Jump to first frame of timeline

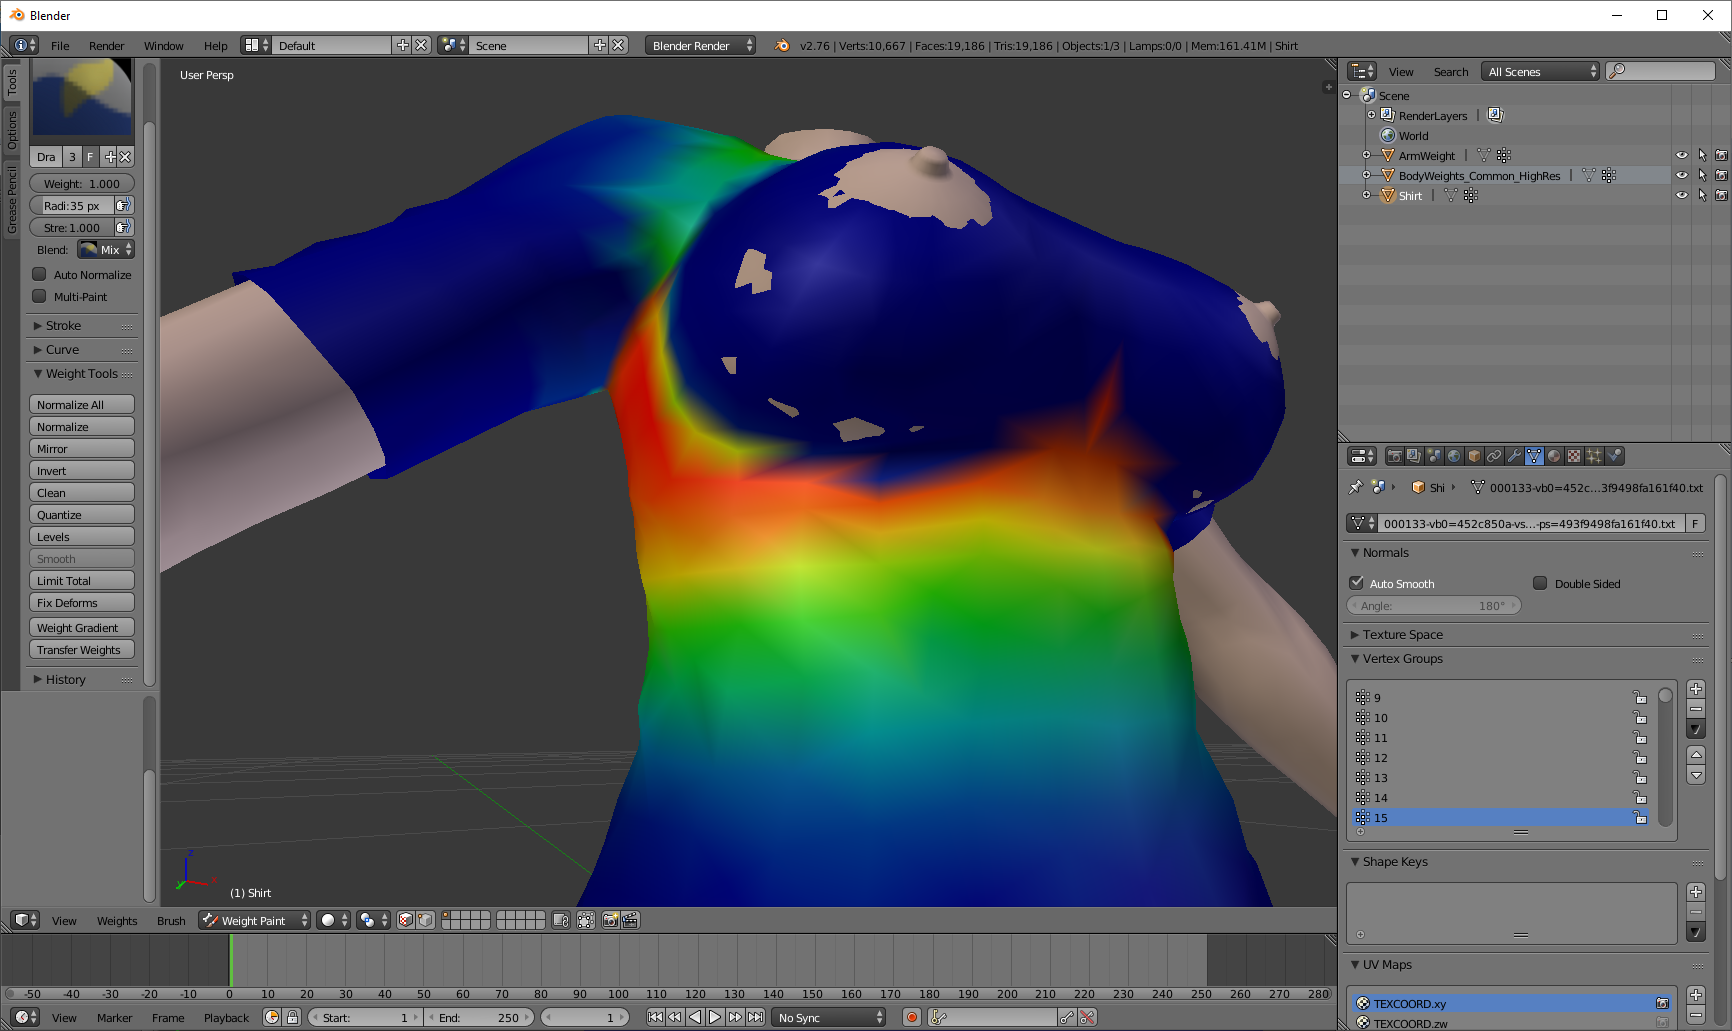coord(655,1017)
